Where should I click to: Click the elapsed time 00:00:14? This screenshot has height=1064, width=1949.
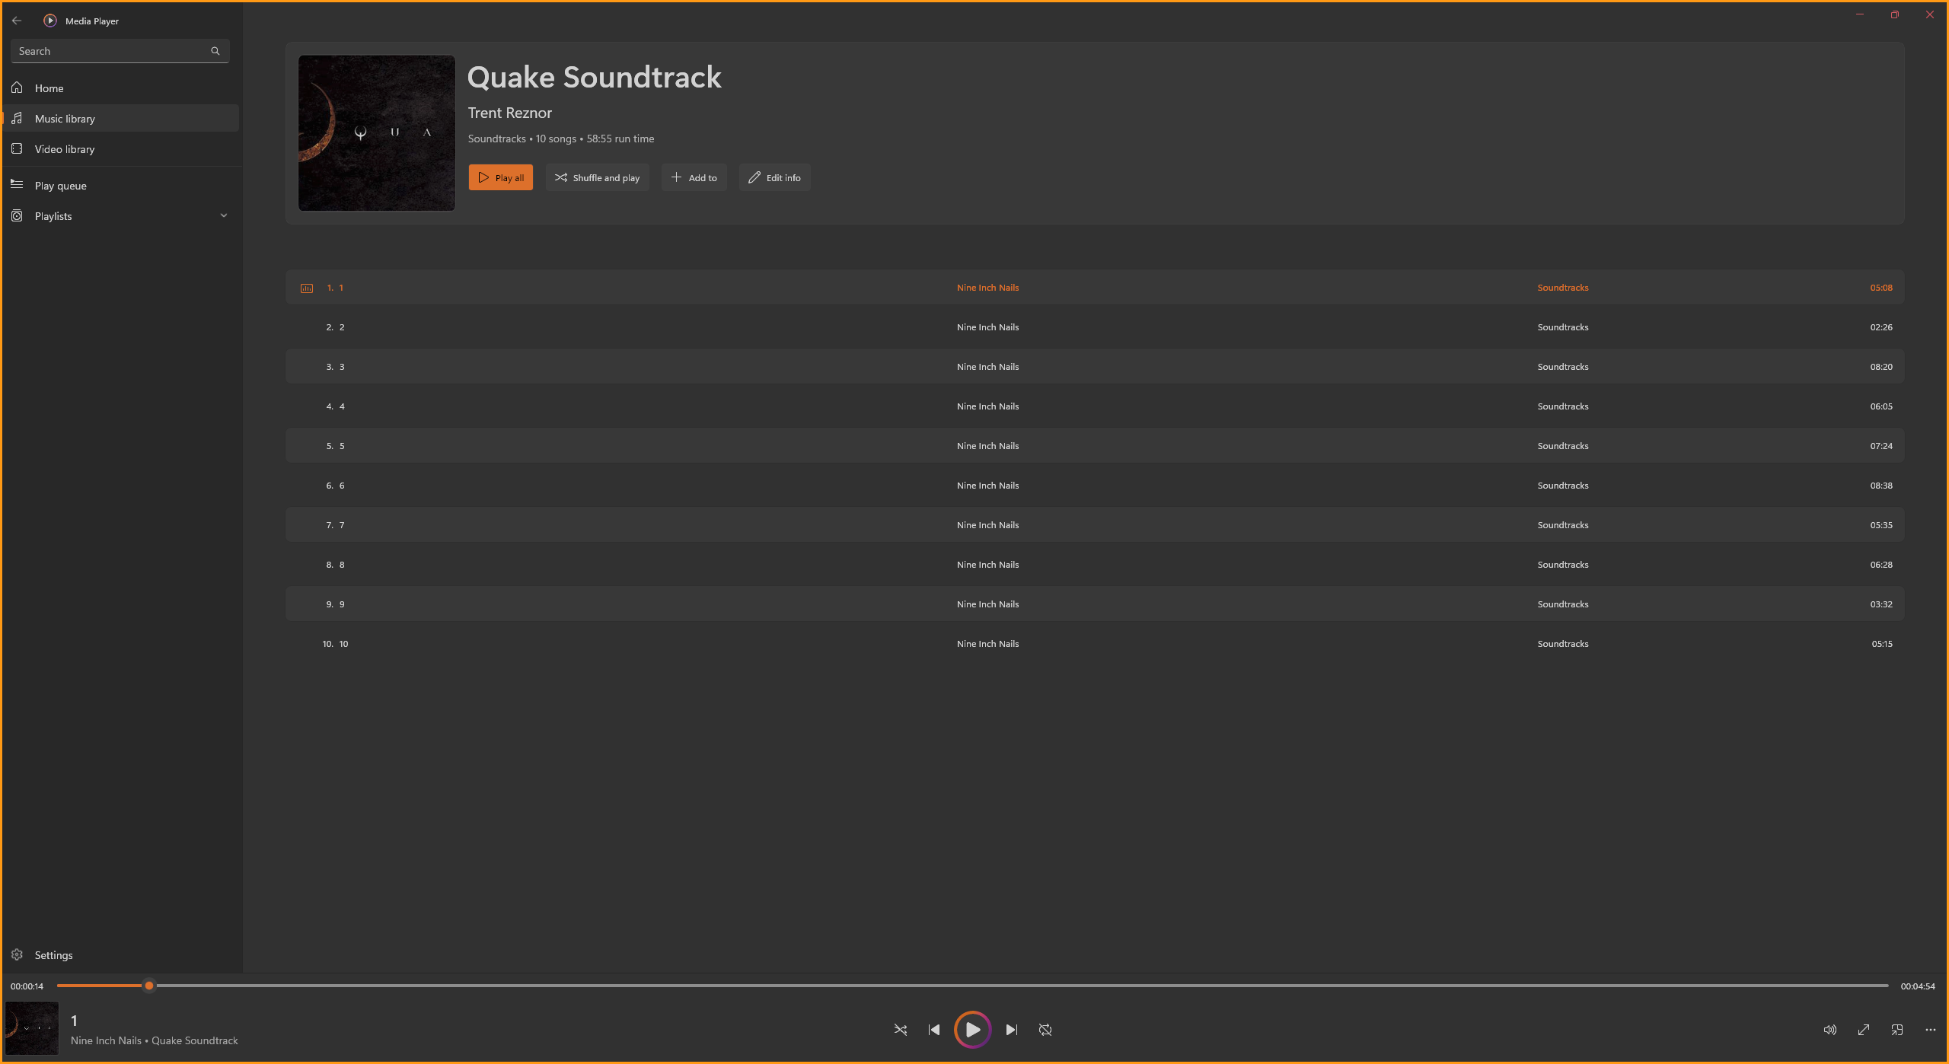pyautogui.click(x=27, y=986)
